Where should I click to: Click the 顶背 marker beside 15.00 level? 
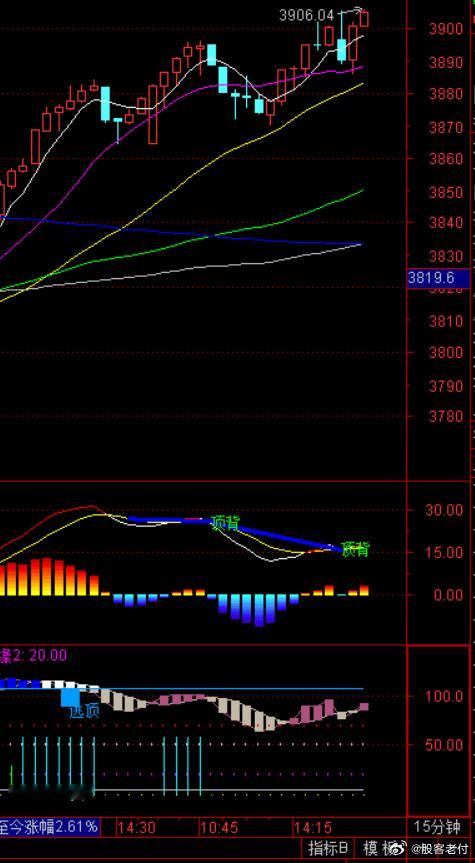point(356,549)
